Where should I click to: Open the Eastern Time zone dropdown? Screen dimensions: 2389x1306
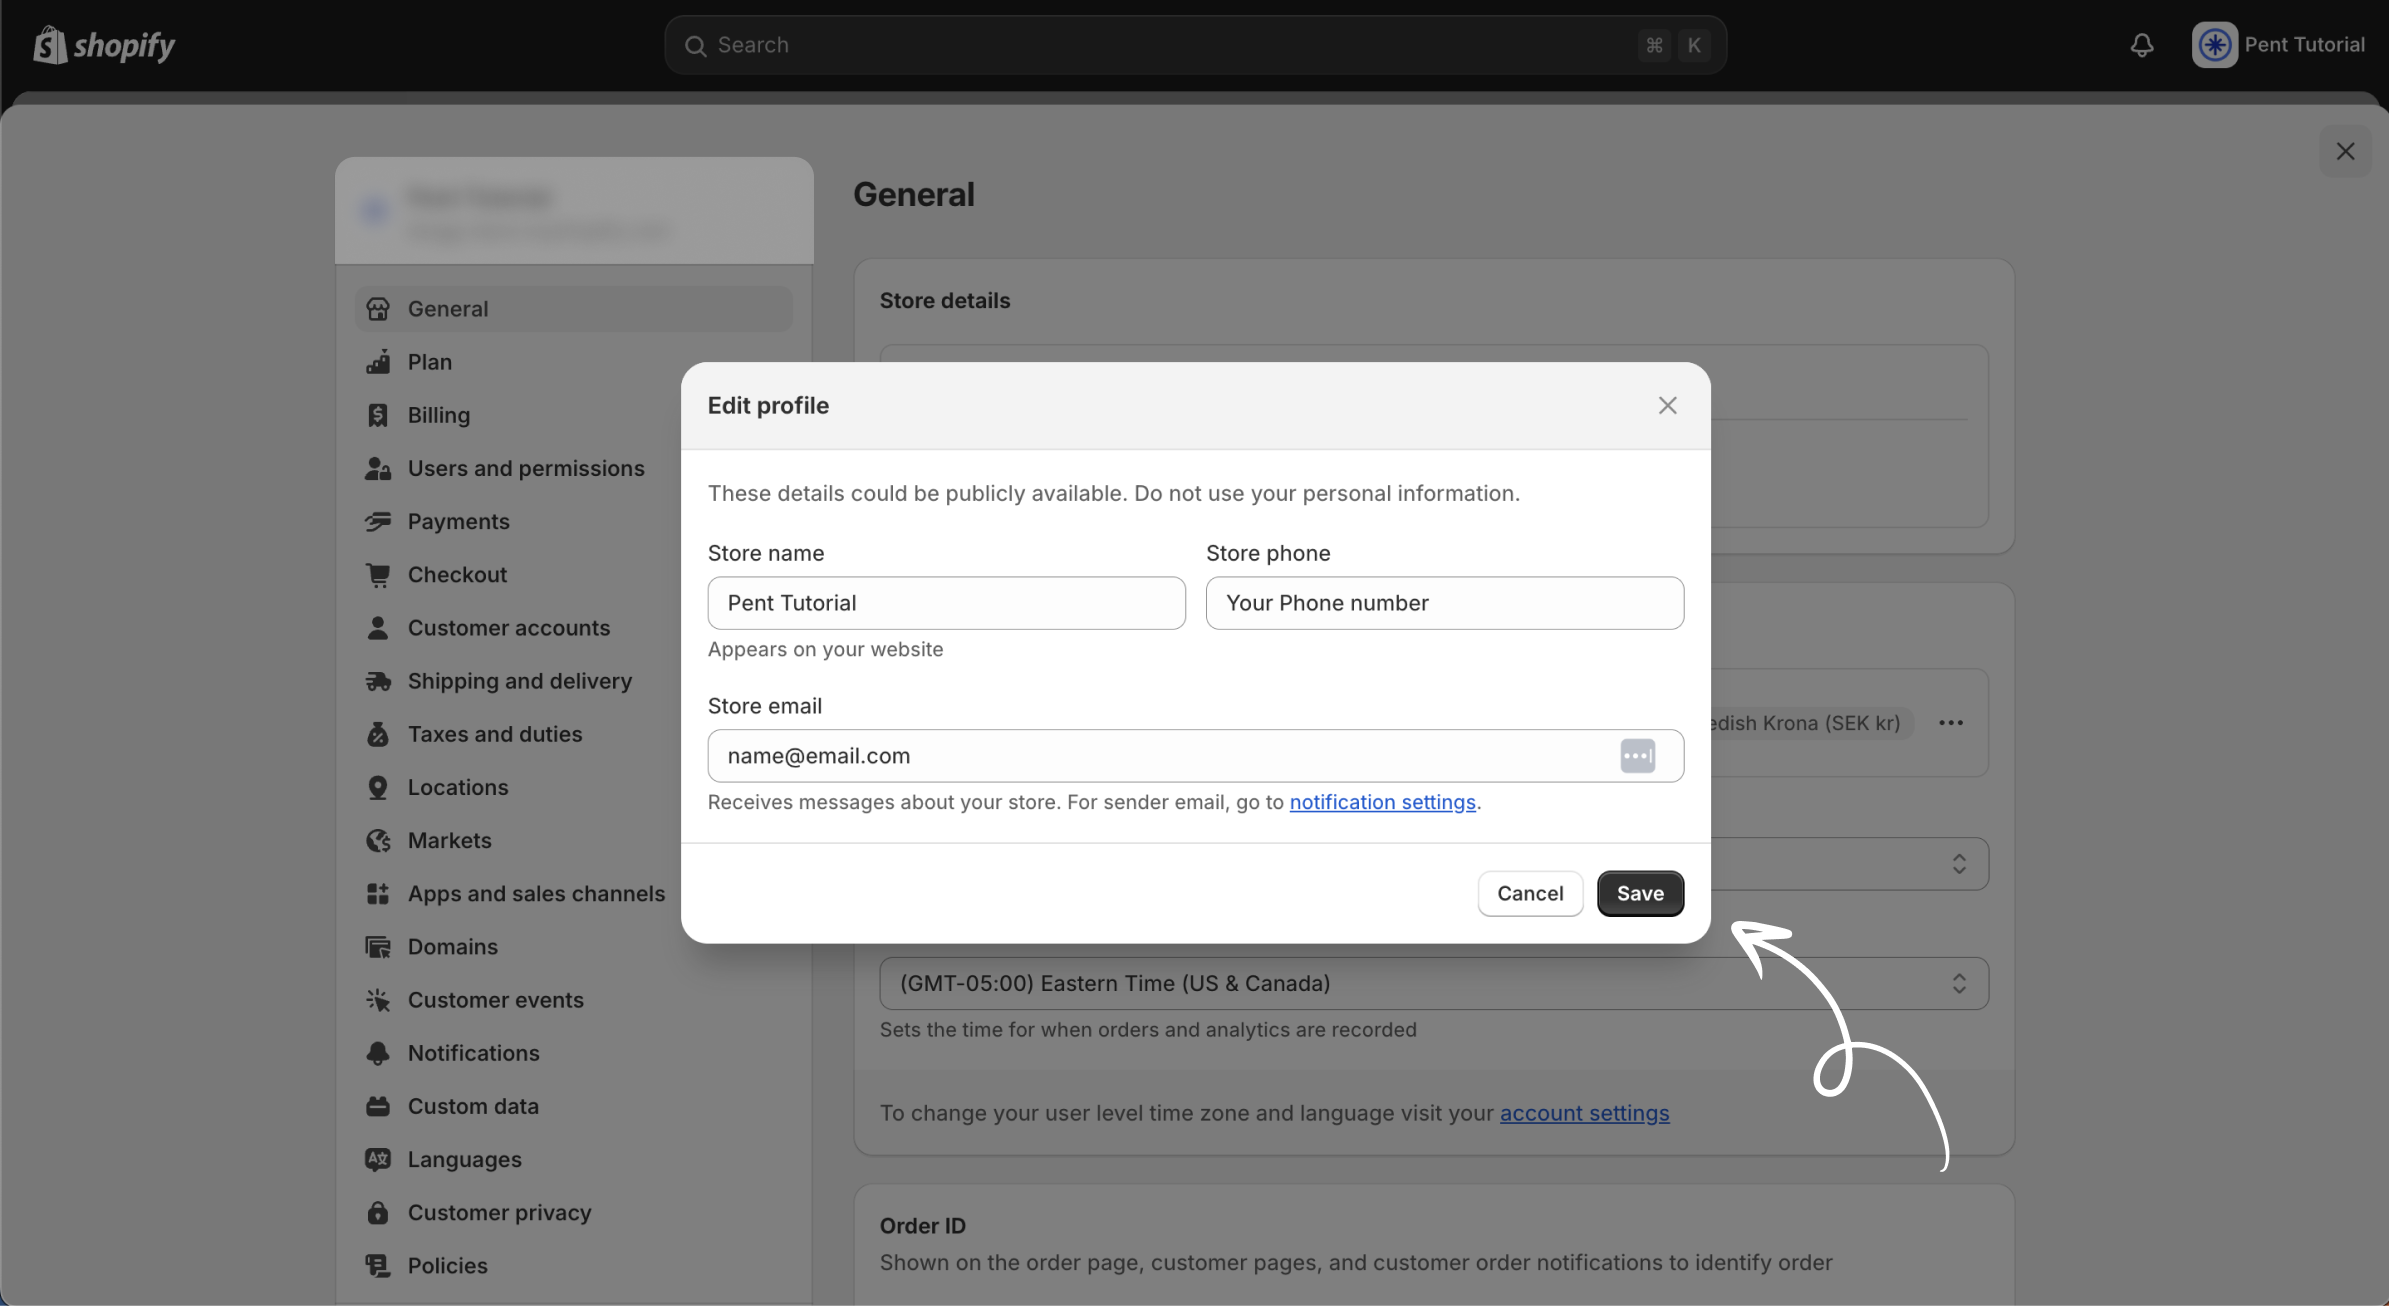click(1434, 983)
